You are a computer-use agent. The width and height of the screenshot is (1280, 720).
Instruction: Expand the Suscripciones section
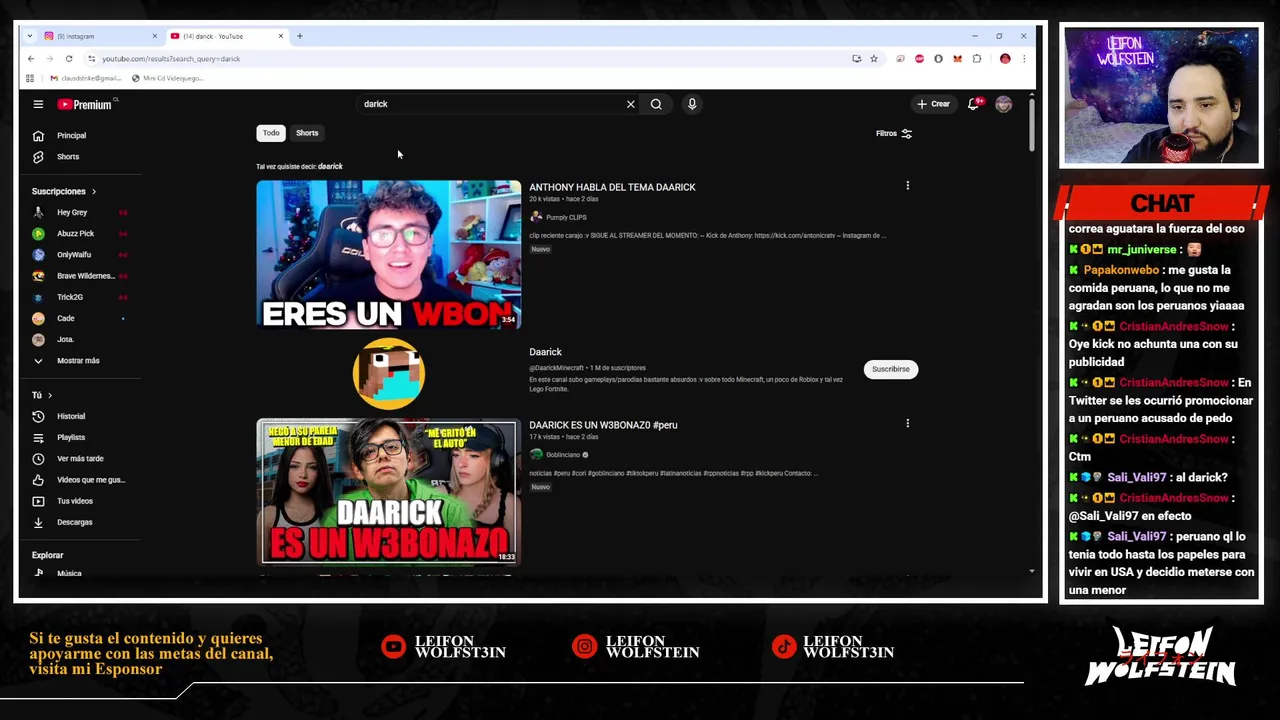click(64, 191)
